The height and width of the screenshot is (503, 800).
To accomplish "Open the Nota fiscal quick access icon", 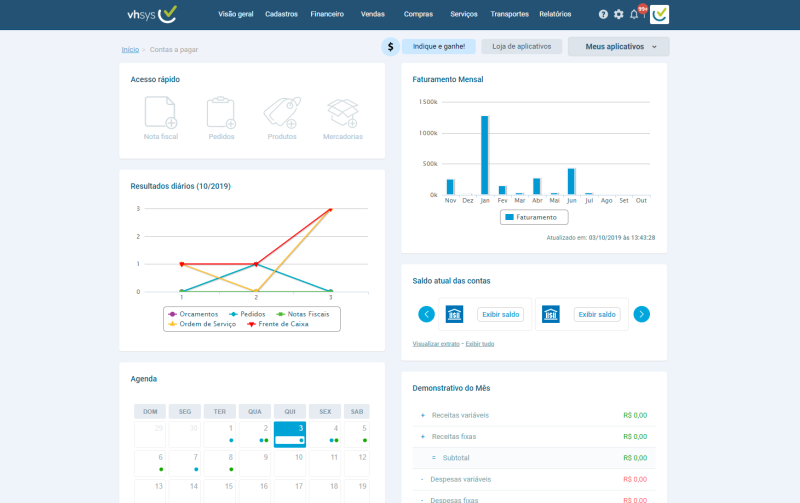I will 161,112.
